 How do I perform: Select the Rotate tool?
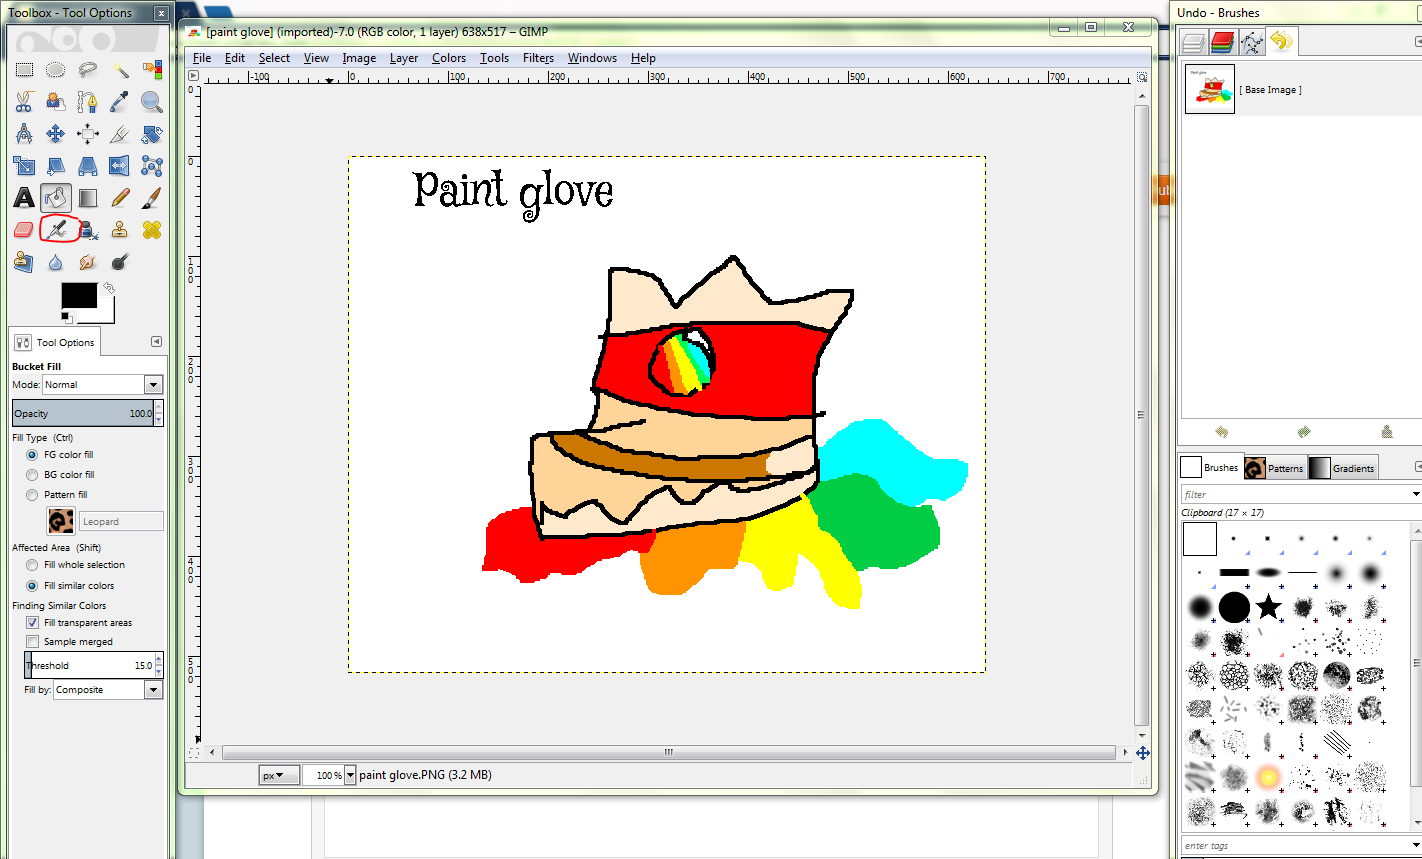(x=152, y=134)
